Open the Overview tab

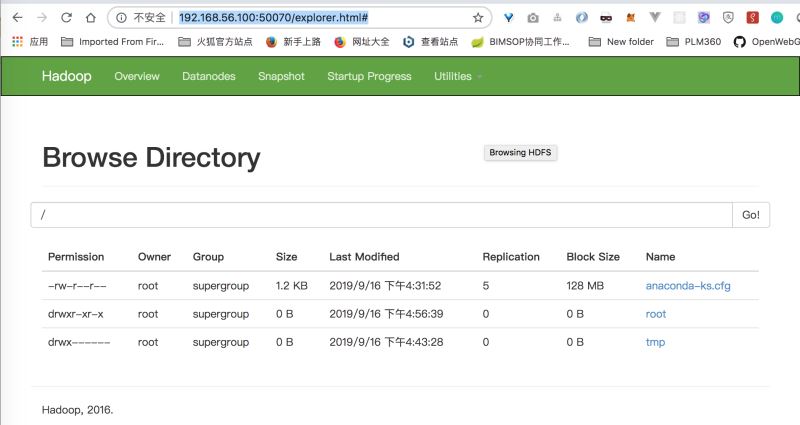click(137, 77)
